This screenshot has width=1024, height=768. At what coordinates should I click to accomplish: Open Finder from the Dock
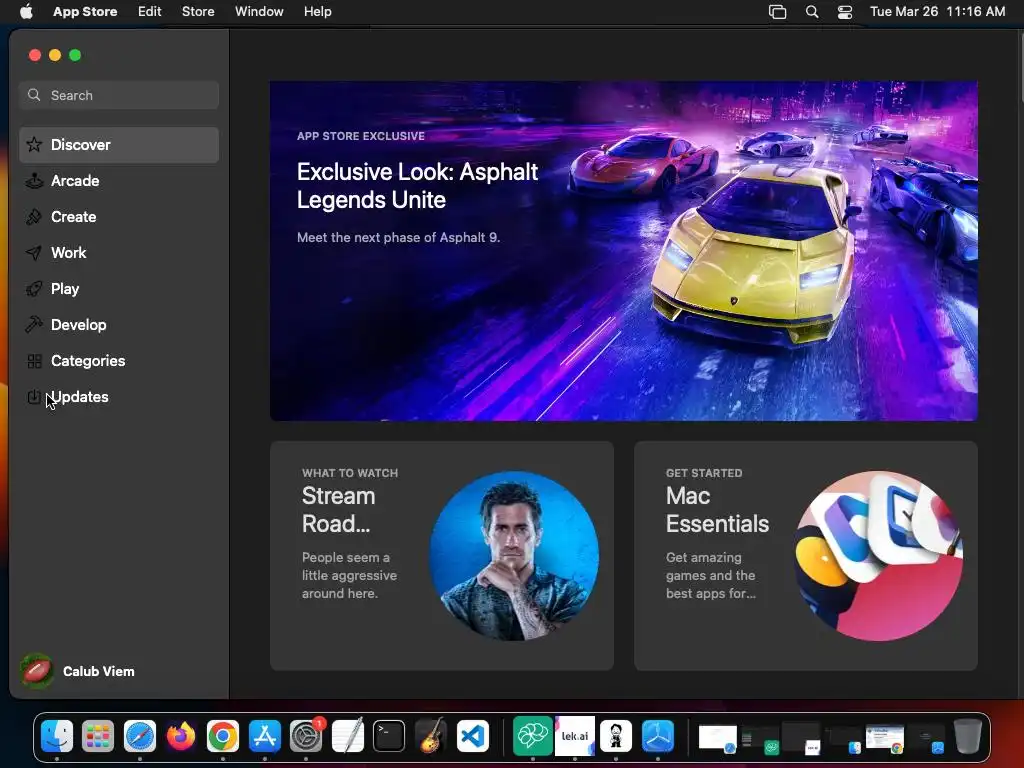57,736
